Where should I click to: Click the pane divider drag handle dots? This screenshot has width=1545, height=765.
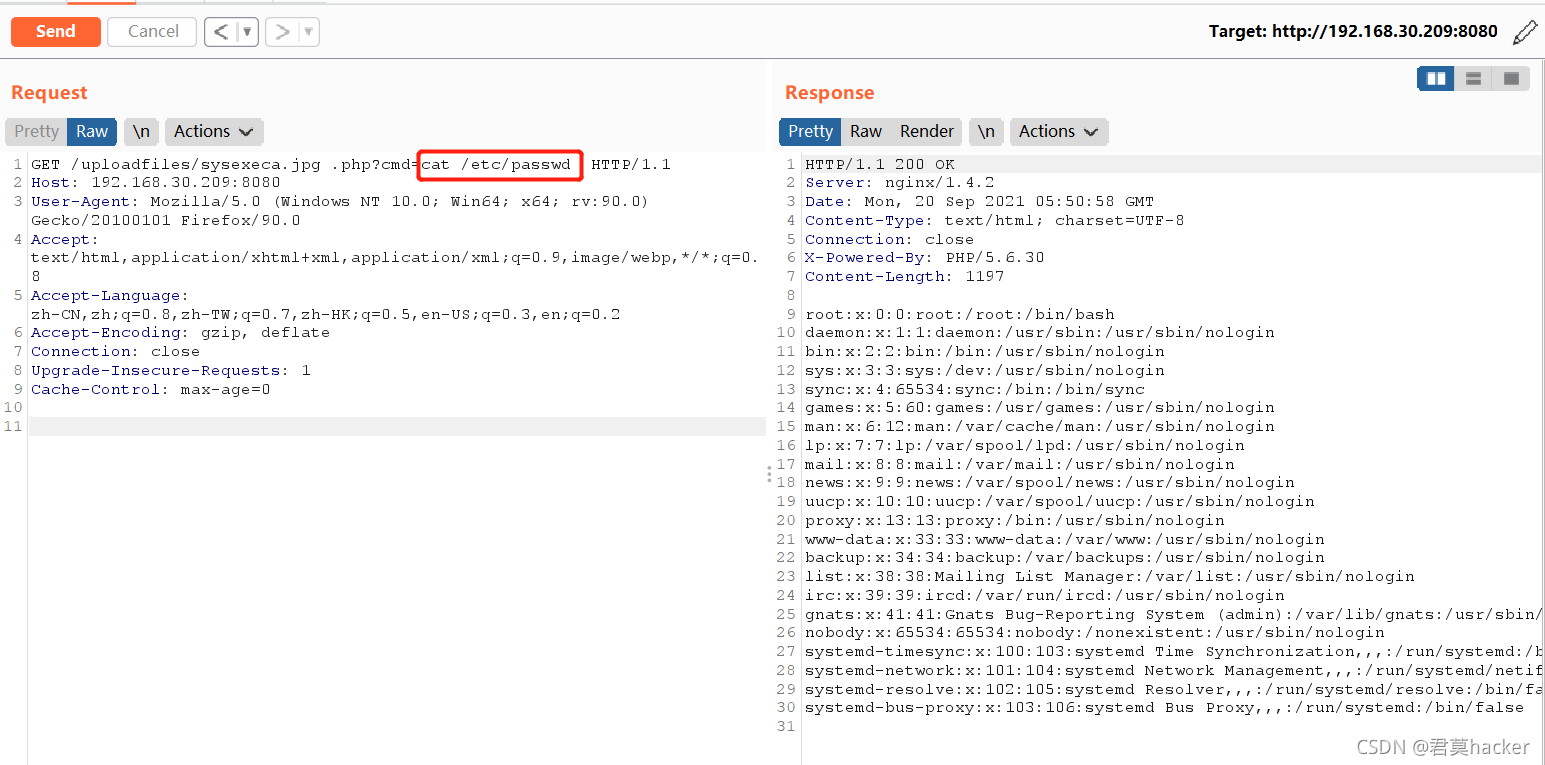(769, 473)
